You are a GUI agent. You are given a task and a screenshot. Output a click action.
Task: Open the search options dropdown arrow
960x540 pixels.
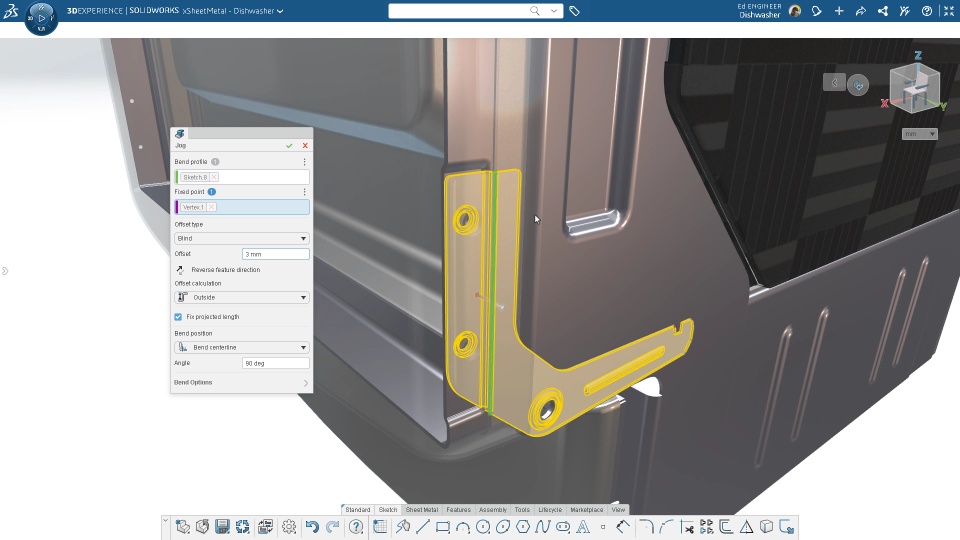[553, 10]
